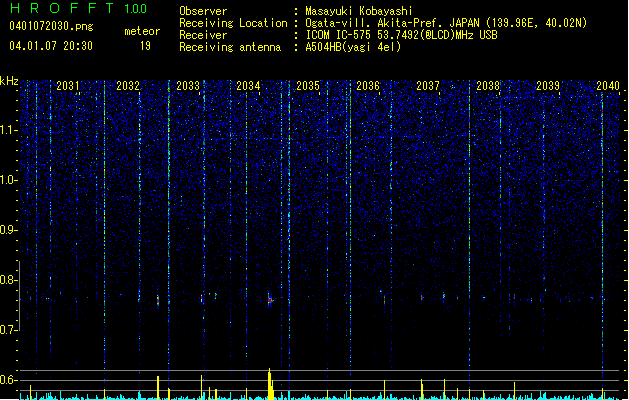Screen dimensions: 629x400
Task: Click the 2039 time marker
Action: (548, 86)
